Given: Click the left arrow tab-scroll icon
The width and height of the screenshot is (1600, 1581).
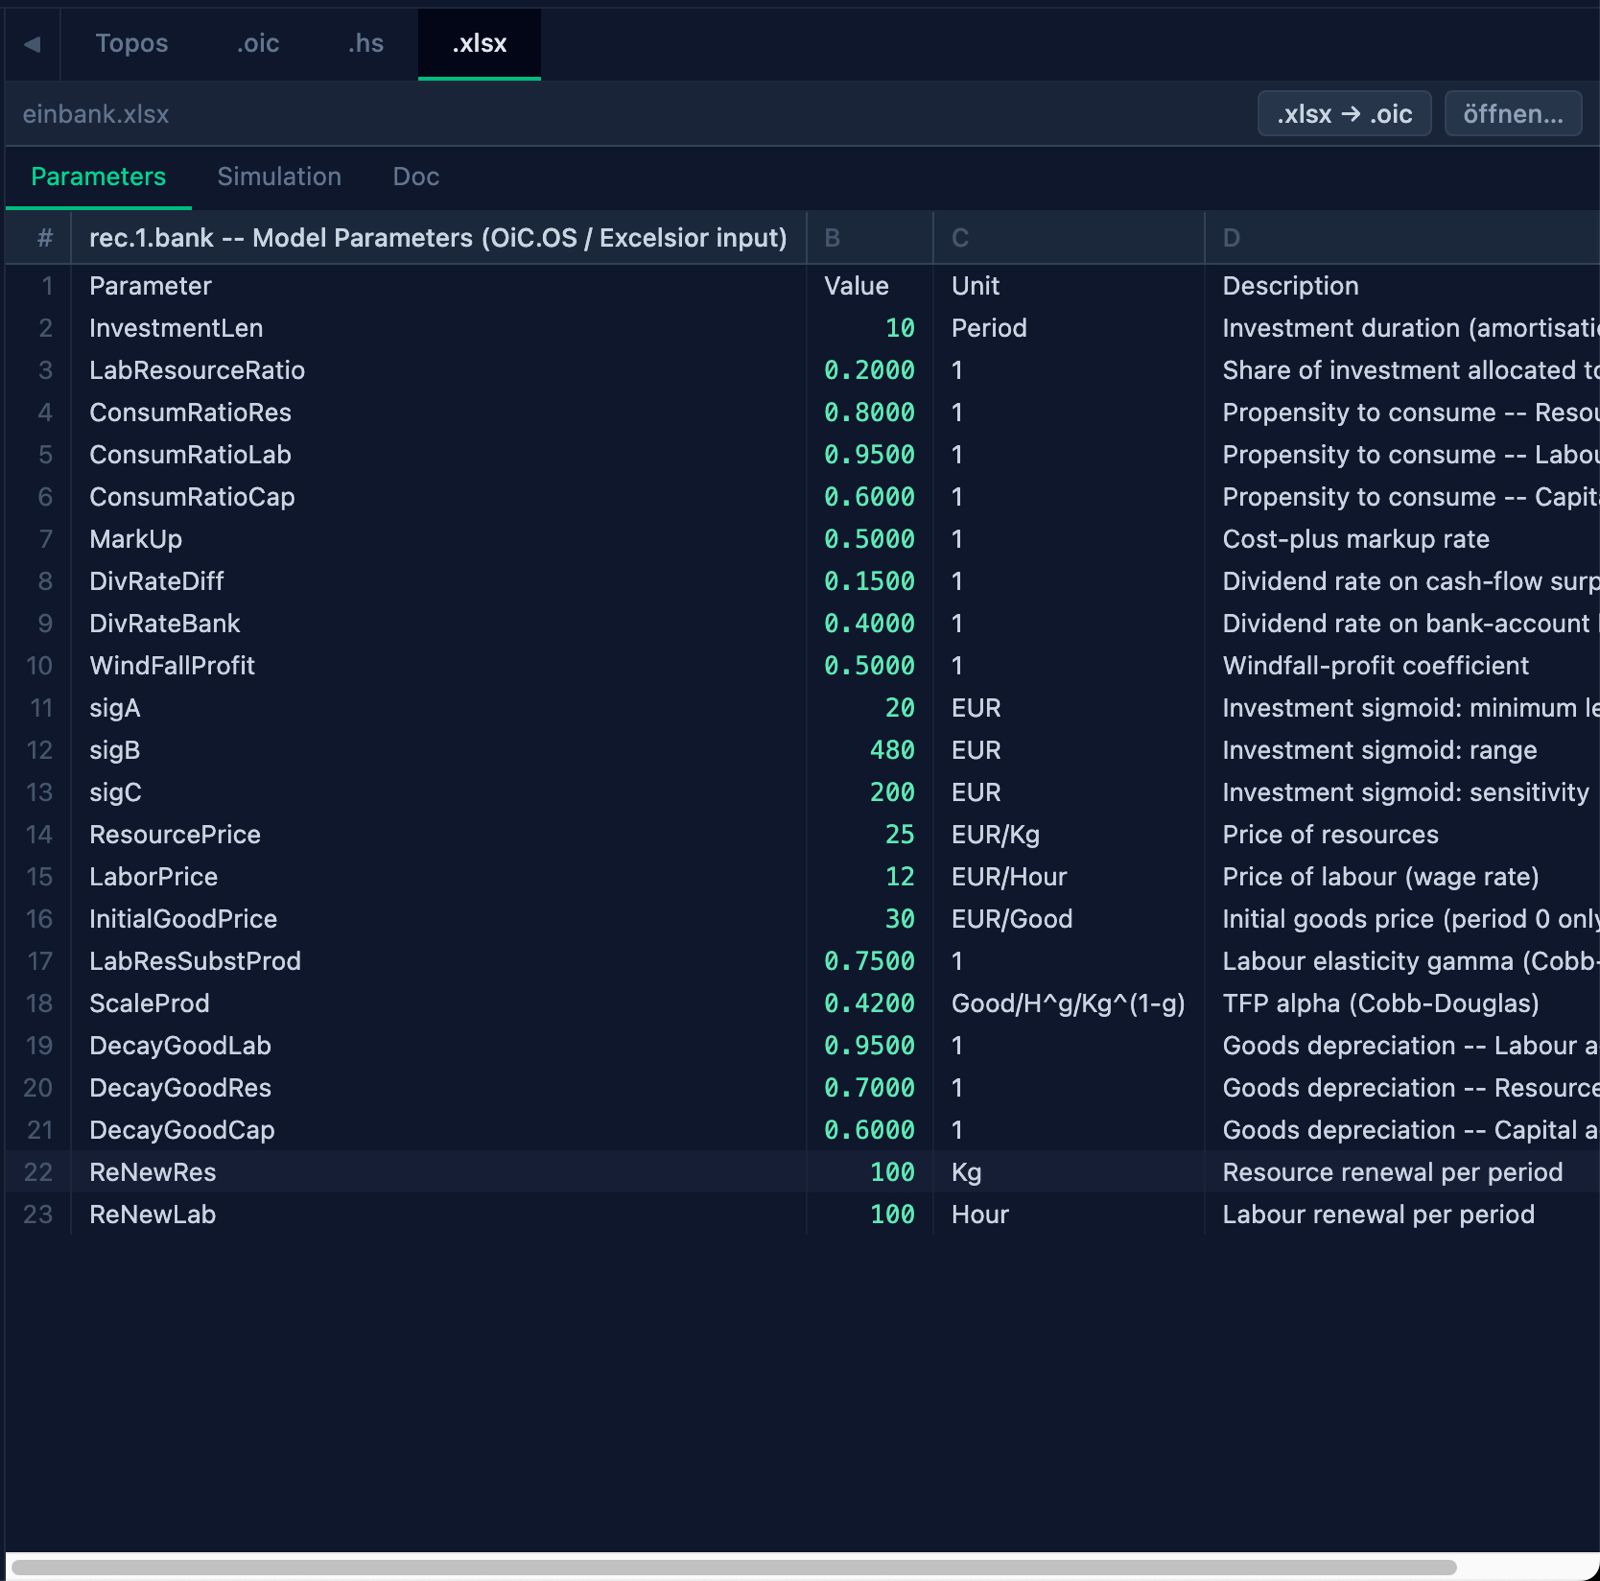Looking at the screenshot, I should [32, 44].
